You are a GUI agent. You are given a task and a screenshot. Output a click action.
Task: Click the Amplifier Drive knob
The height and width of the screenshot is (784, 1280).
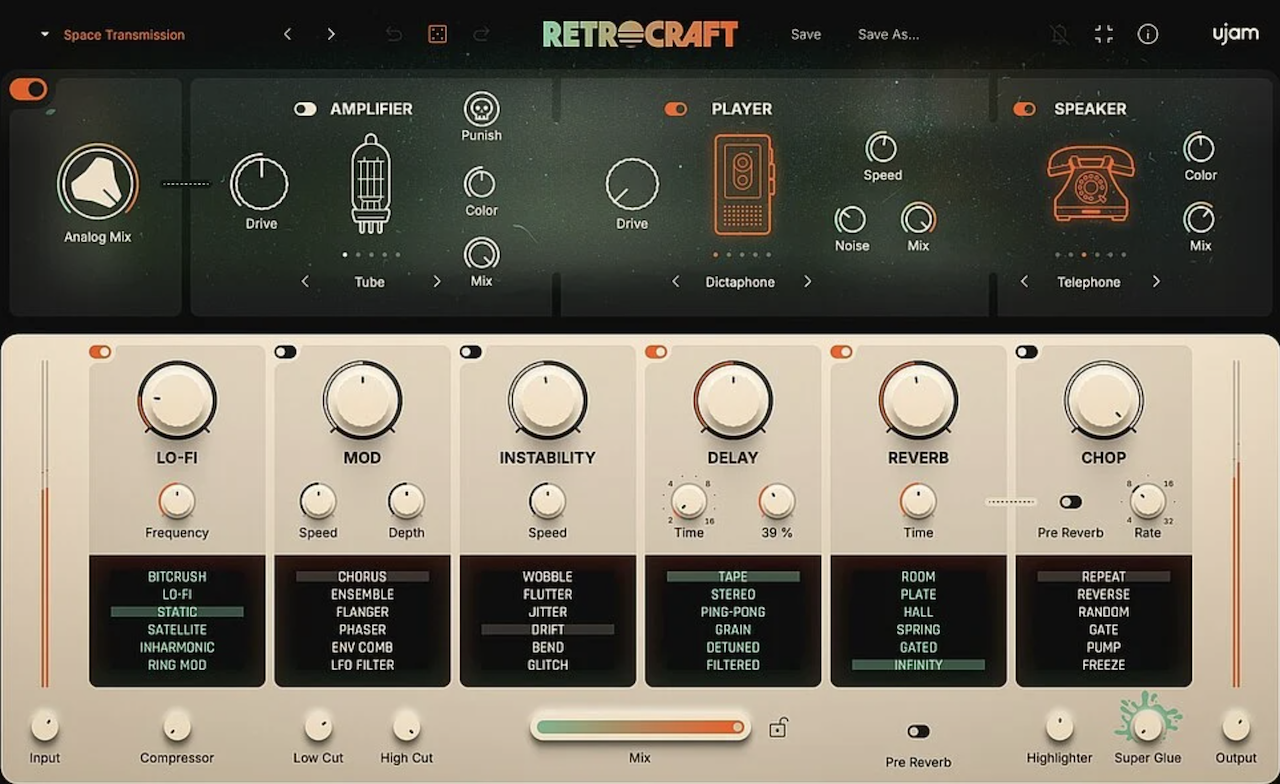click(260, 183)
